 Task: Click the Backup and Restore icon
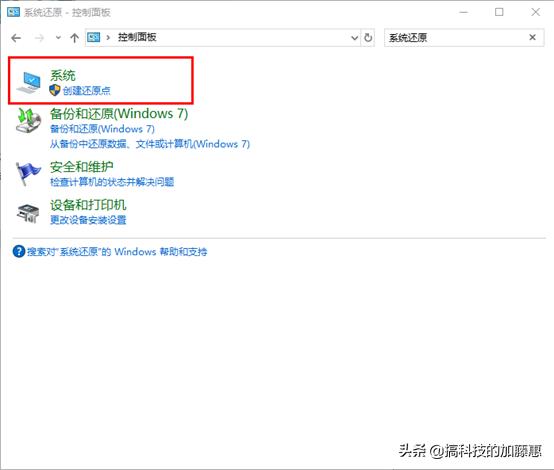29,121
